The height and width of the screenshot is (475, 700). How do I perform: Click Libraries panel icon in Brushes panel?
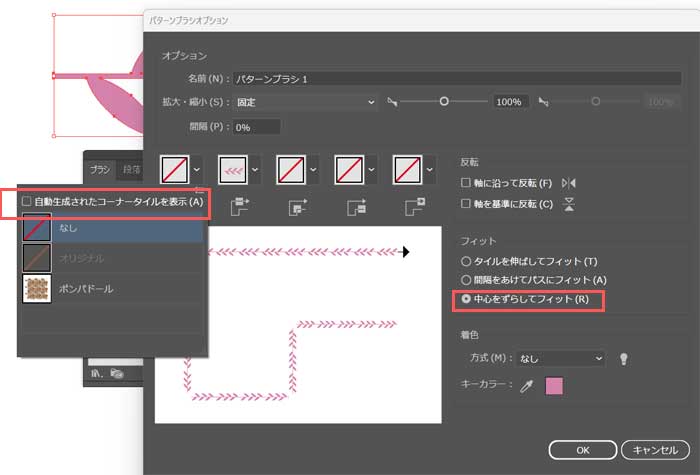(117, 373)
